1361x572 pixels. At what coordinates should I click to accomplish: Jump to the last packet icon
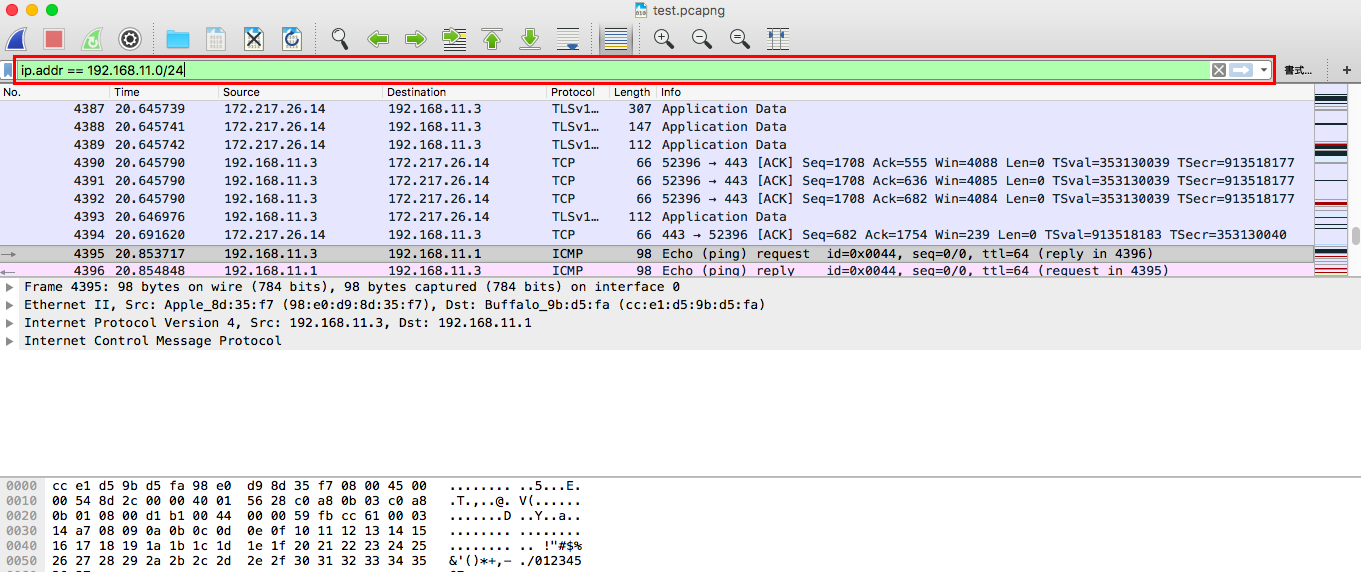coord(530,39)
